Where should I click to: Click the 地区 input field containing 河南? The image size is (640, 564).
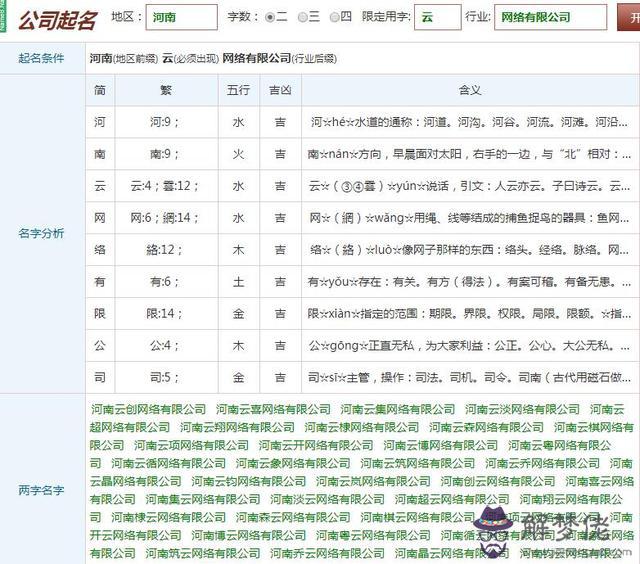182,17
